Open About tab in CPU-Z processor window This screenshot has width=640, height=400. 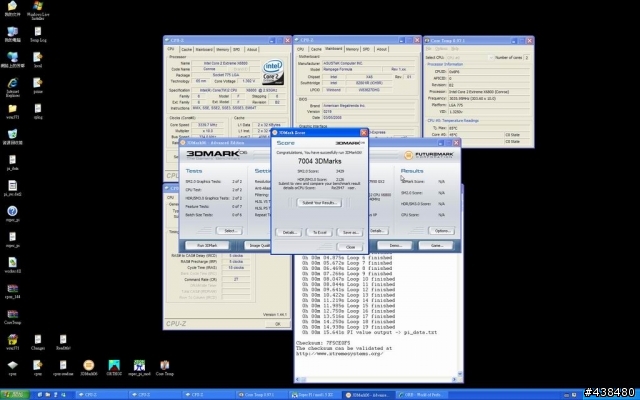[252, 49]
